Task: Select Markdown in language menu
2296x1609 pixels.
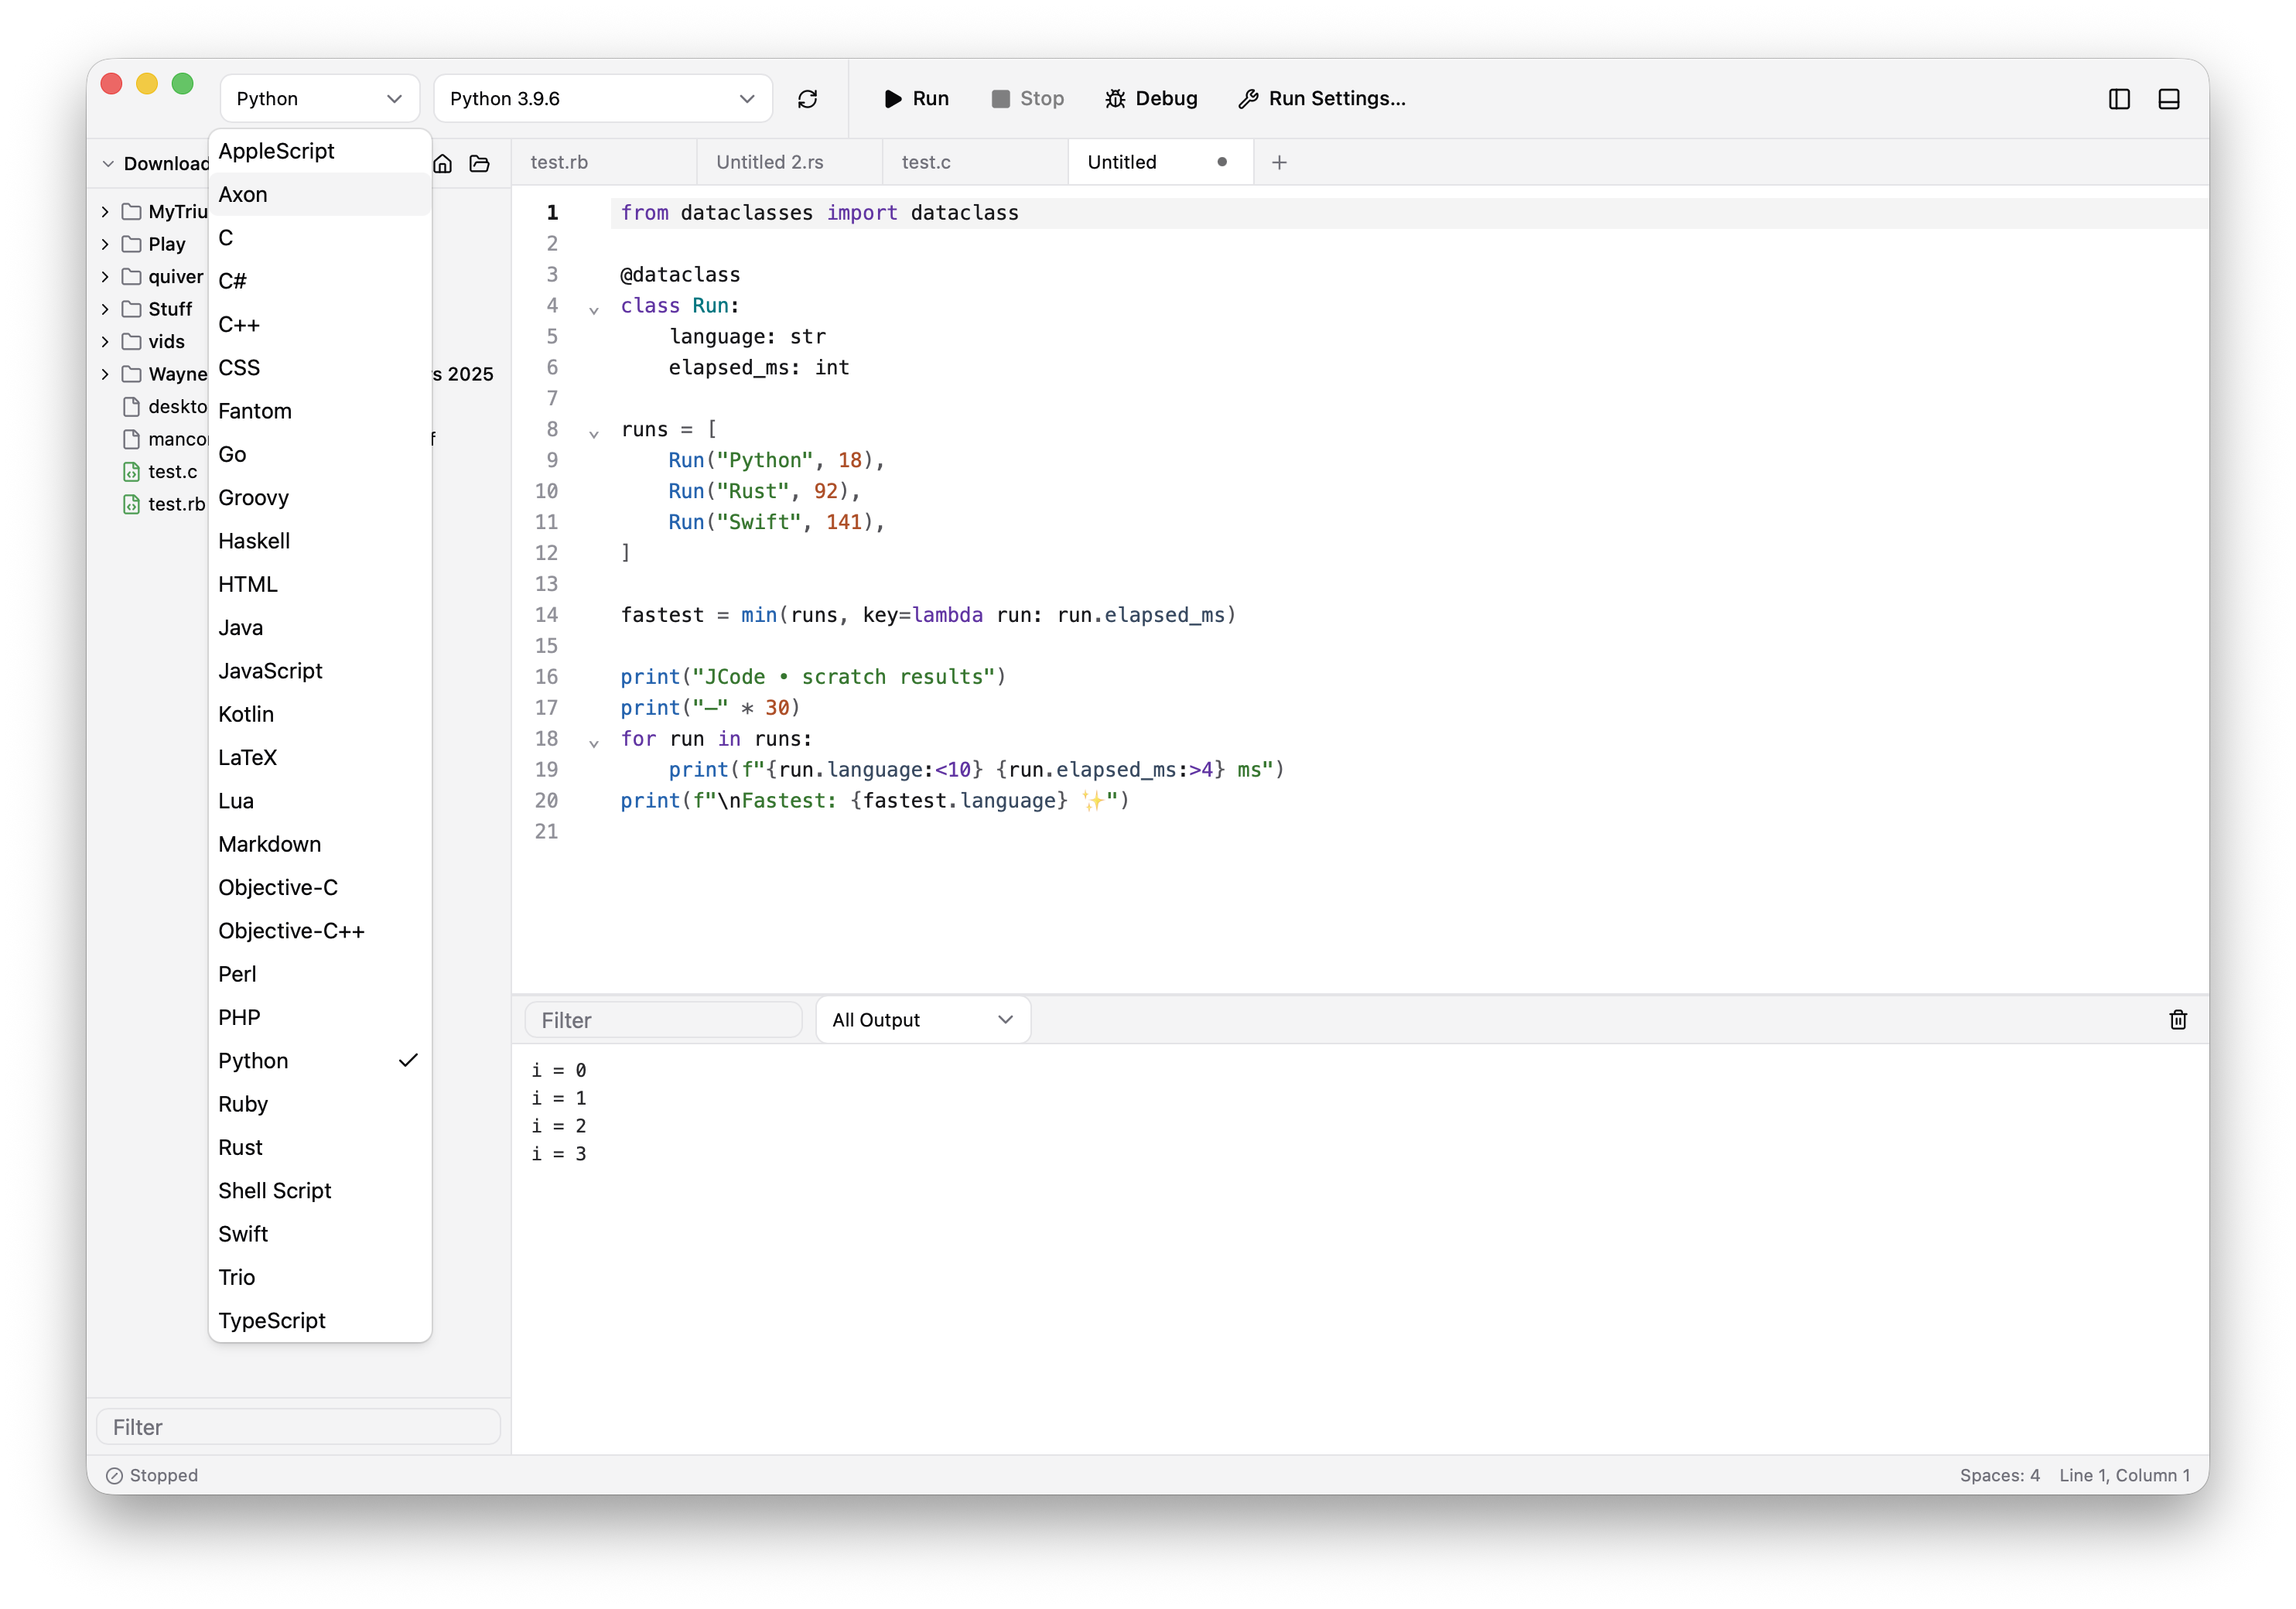Action: point(320,844)
